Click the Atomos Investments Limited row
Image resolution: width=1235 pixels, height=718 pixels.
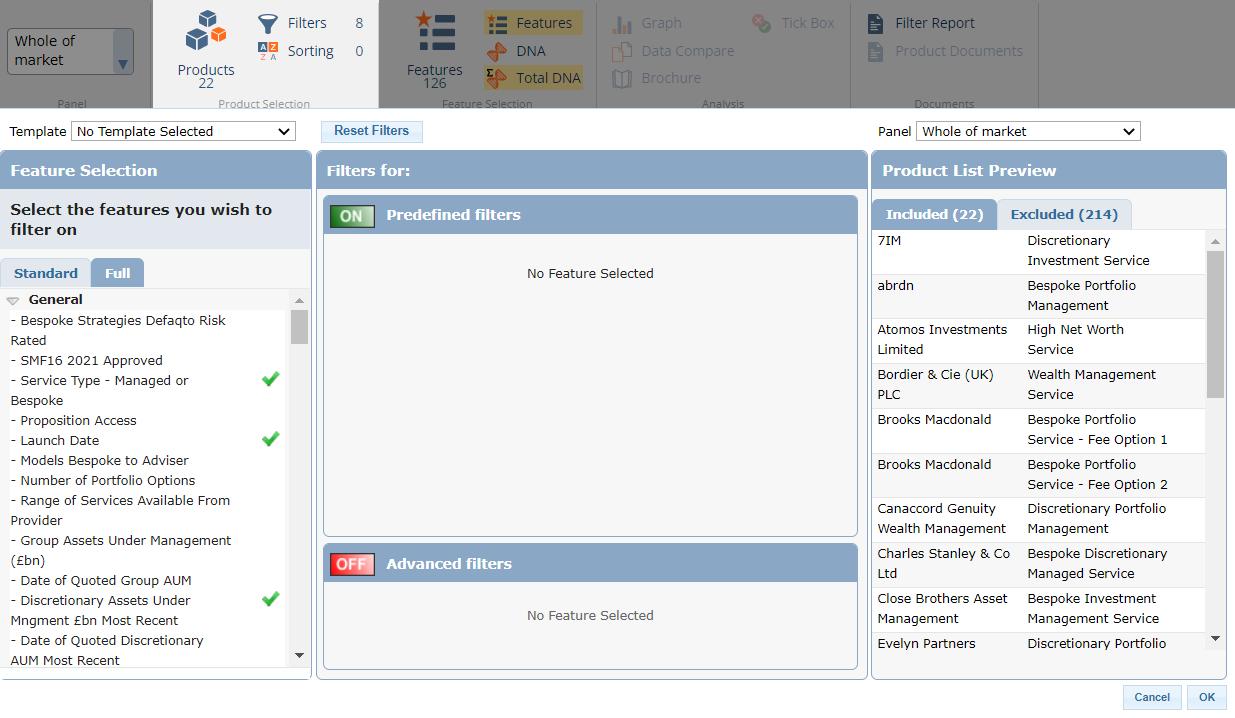pos(1038,340)
